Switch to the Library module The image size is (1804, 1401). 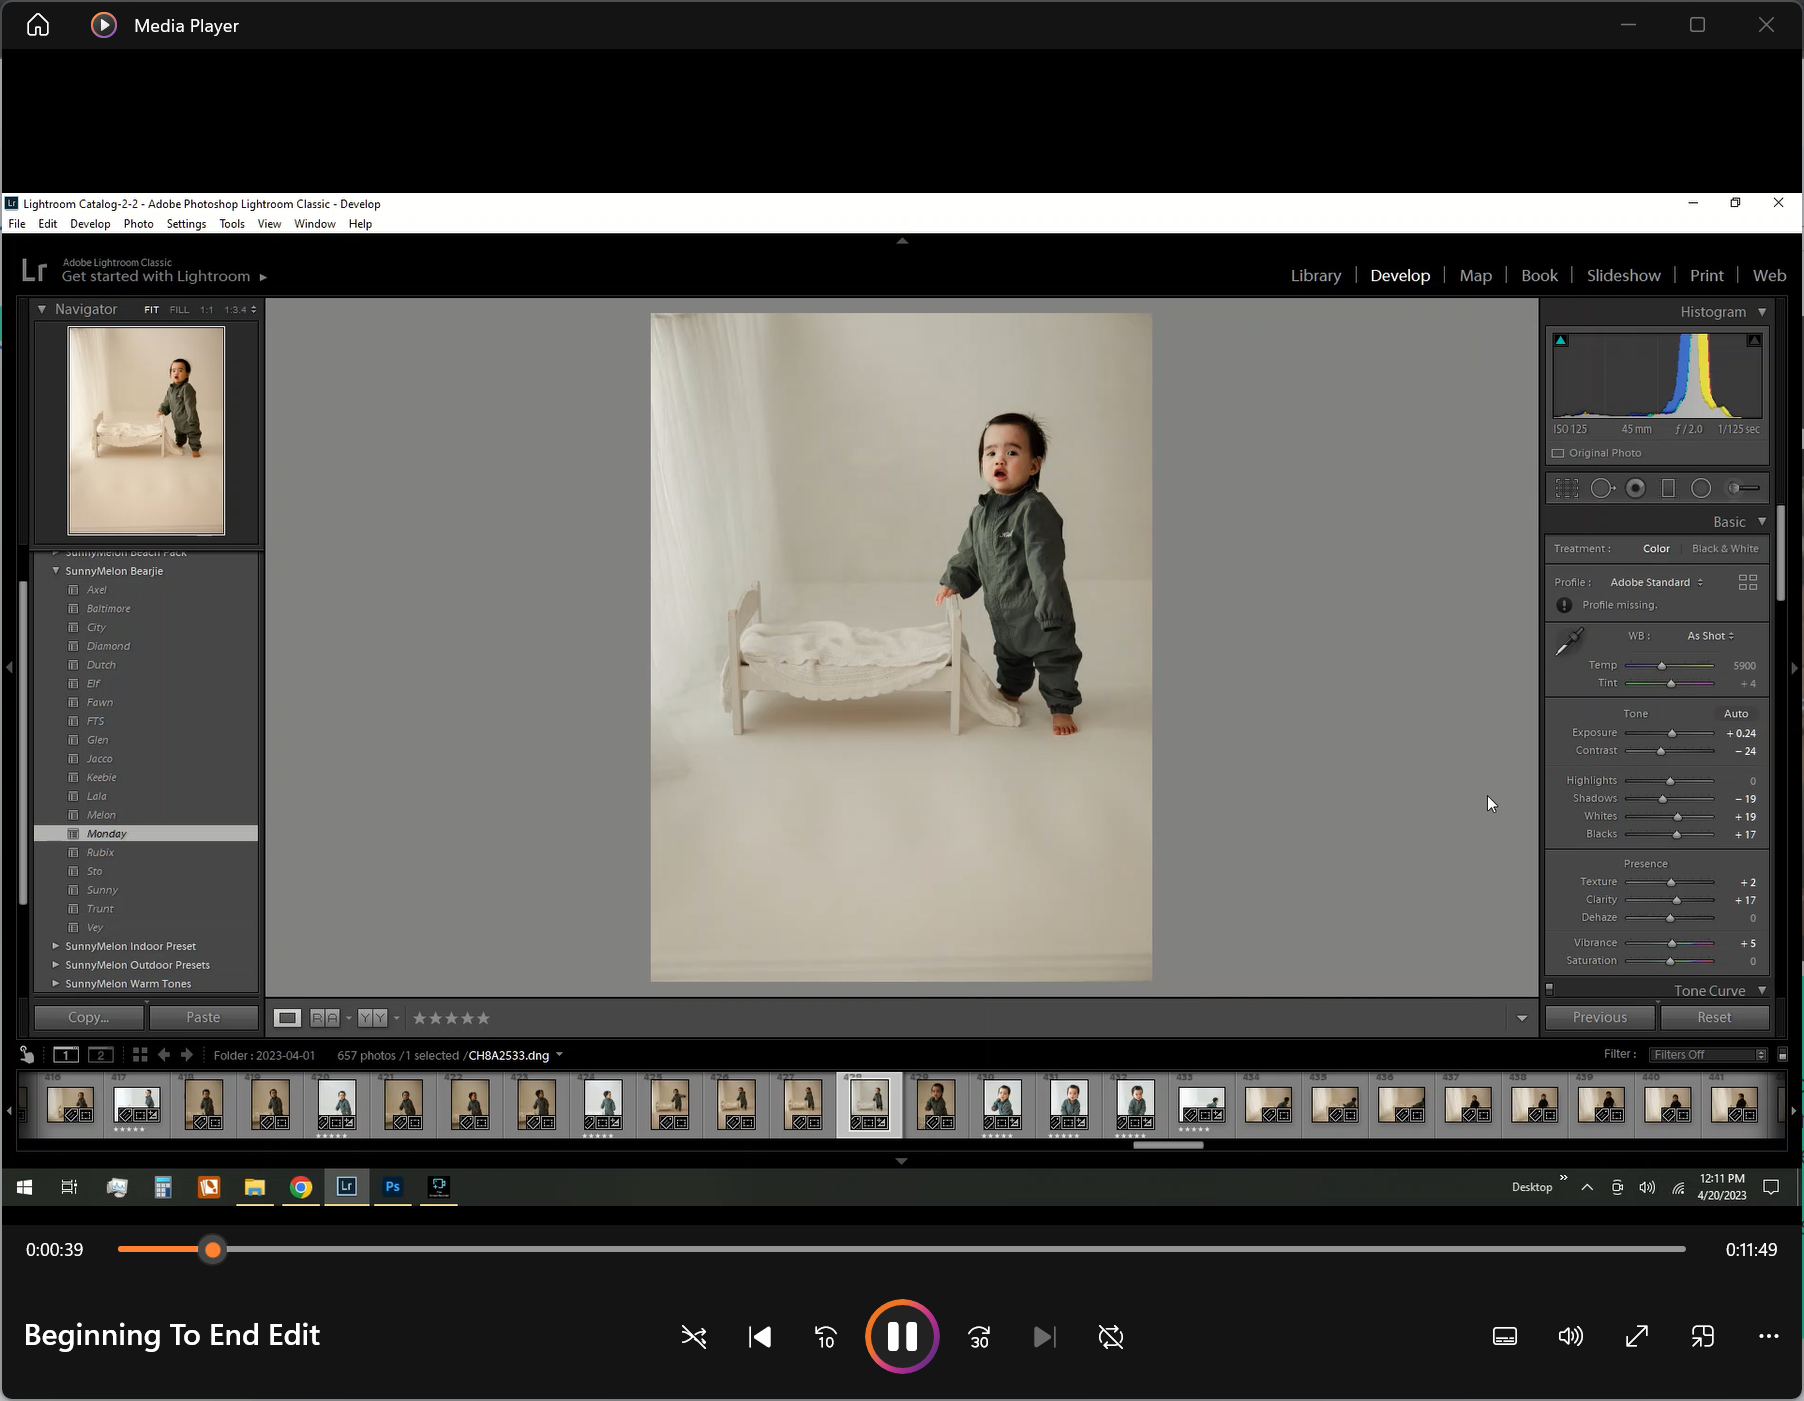(1315, 276)
